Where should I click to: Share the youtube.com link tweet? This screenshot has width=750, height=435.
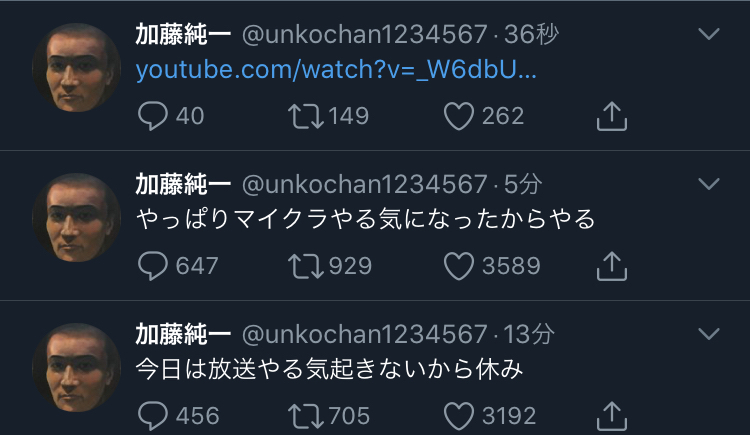click(611, 117)
